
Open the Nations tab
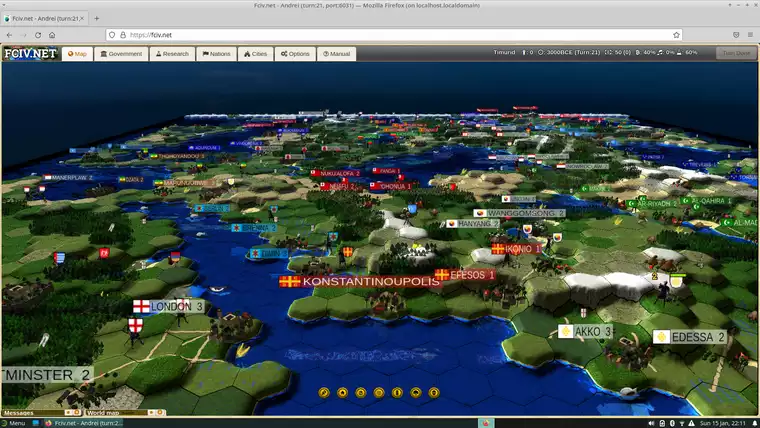pyautogui.click(x=217, y=54)
